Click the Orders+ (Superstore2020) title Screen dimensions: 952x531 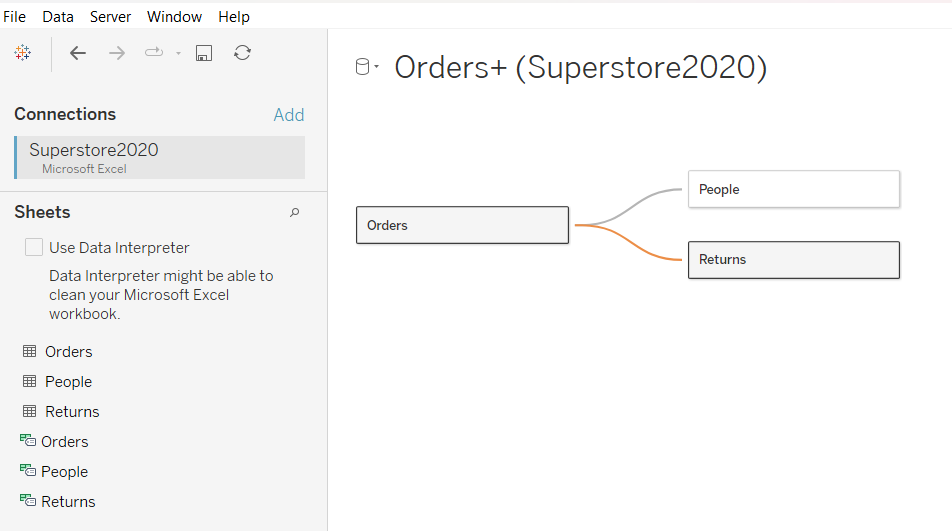pos(580,67)
